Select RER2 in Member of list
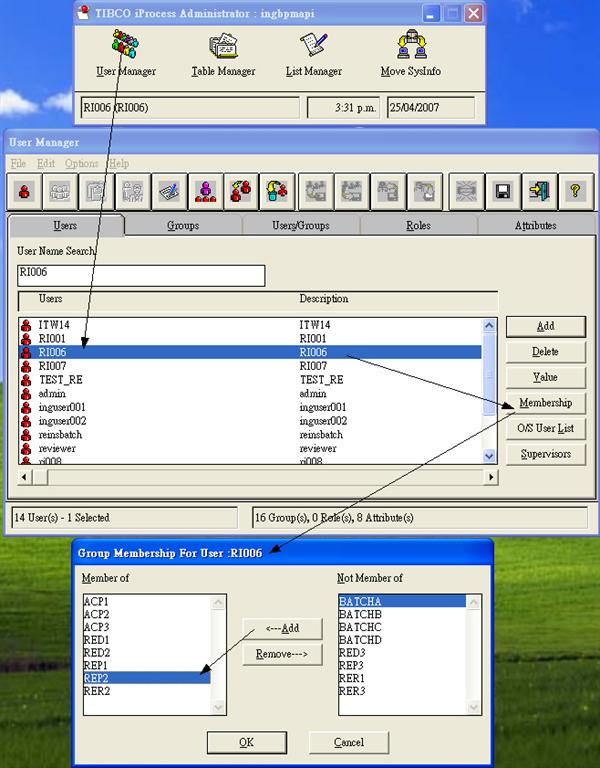 pyautogui.click(x=147, y=691)
